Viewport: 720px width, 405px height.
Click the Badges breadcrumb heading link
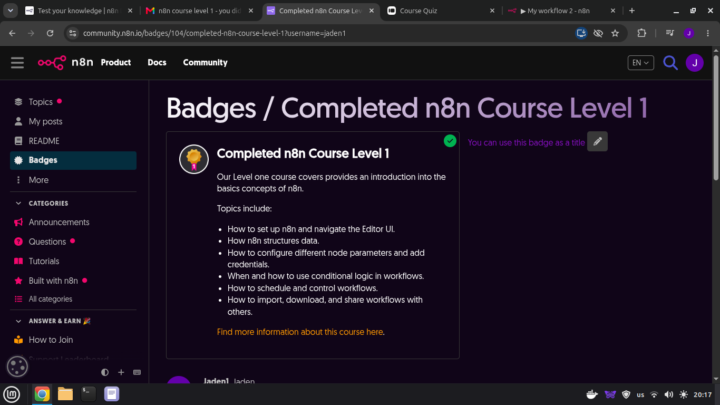click(x=211, y=109)
